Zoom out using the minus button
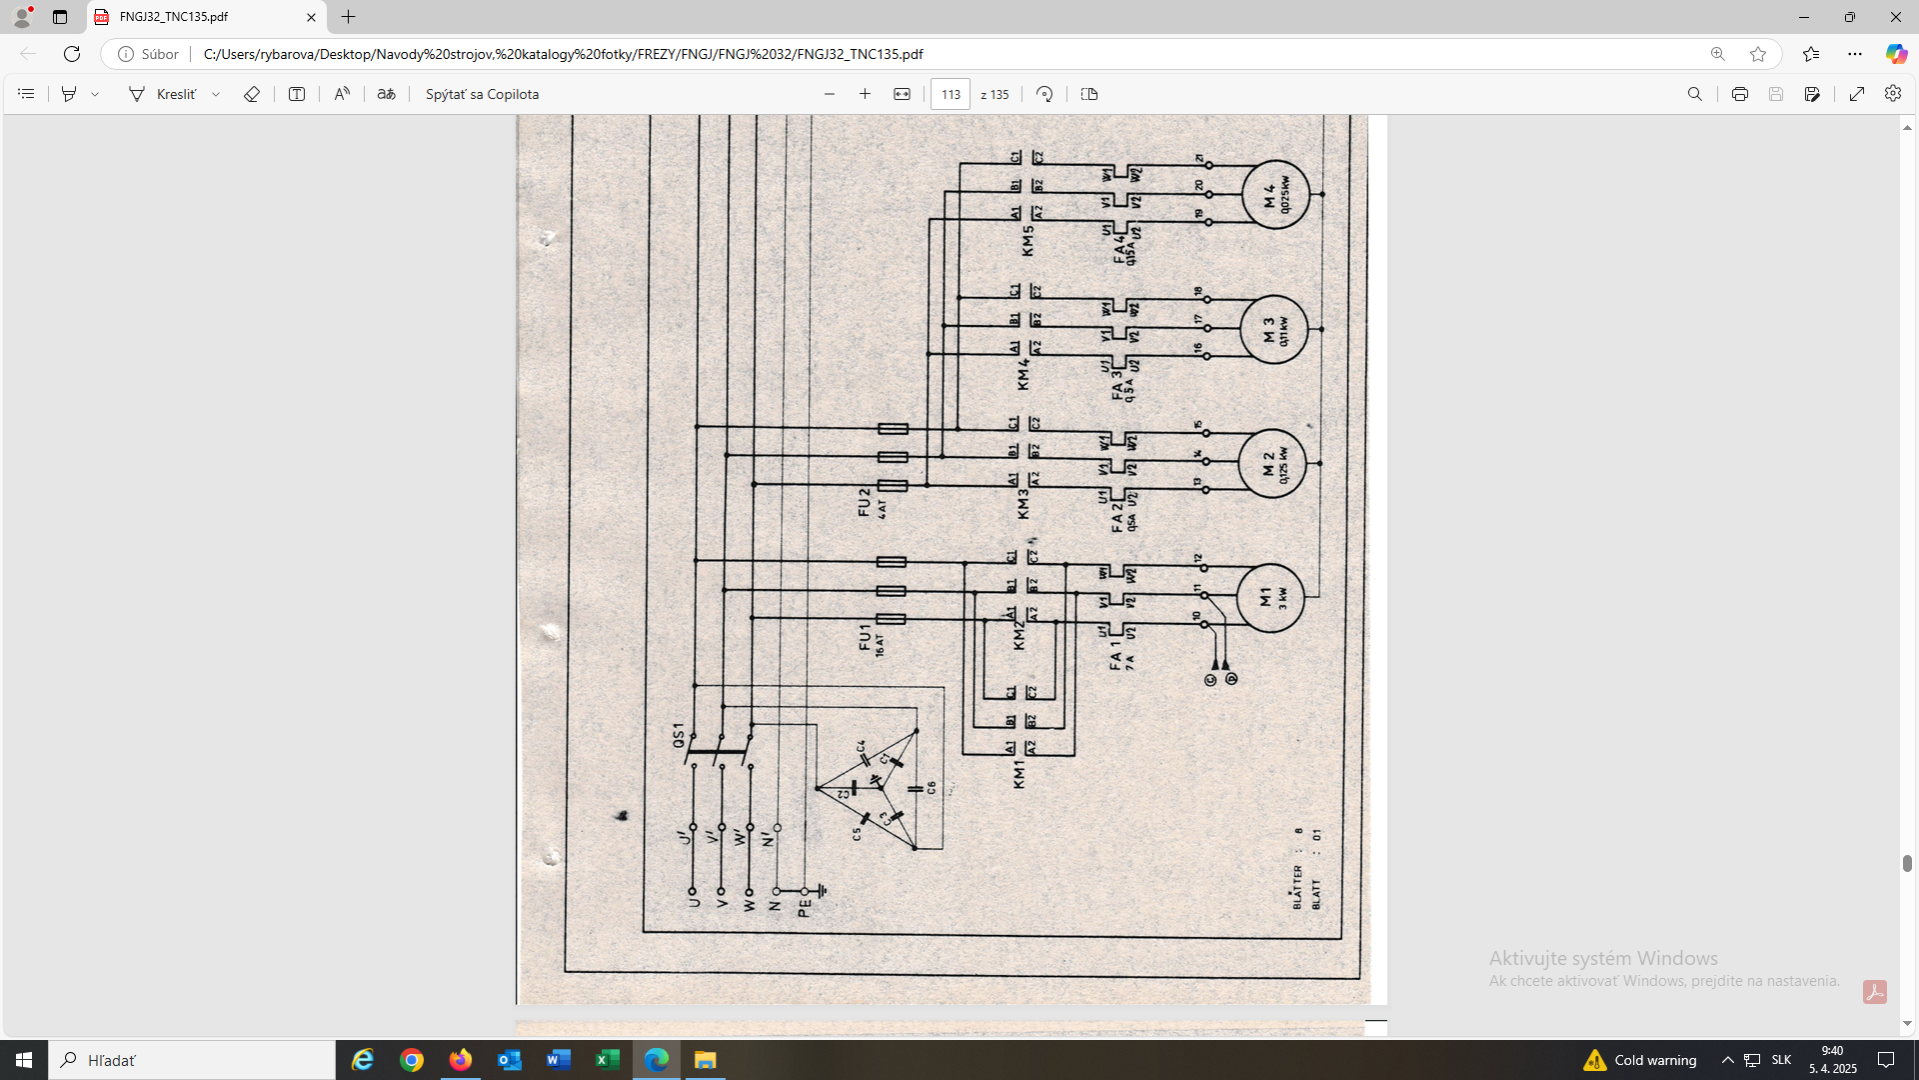 click(x=829, y=94)
